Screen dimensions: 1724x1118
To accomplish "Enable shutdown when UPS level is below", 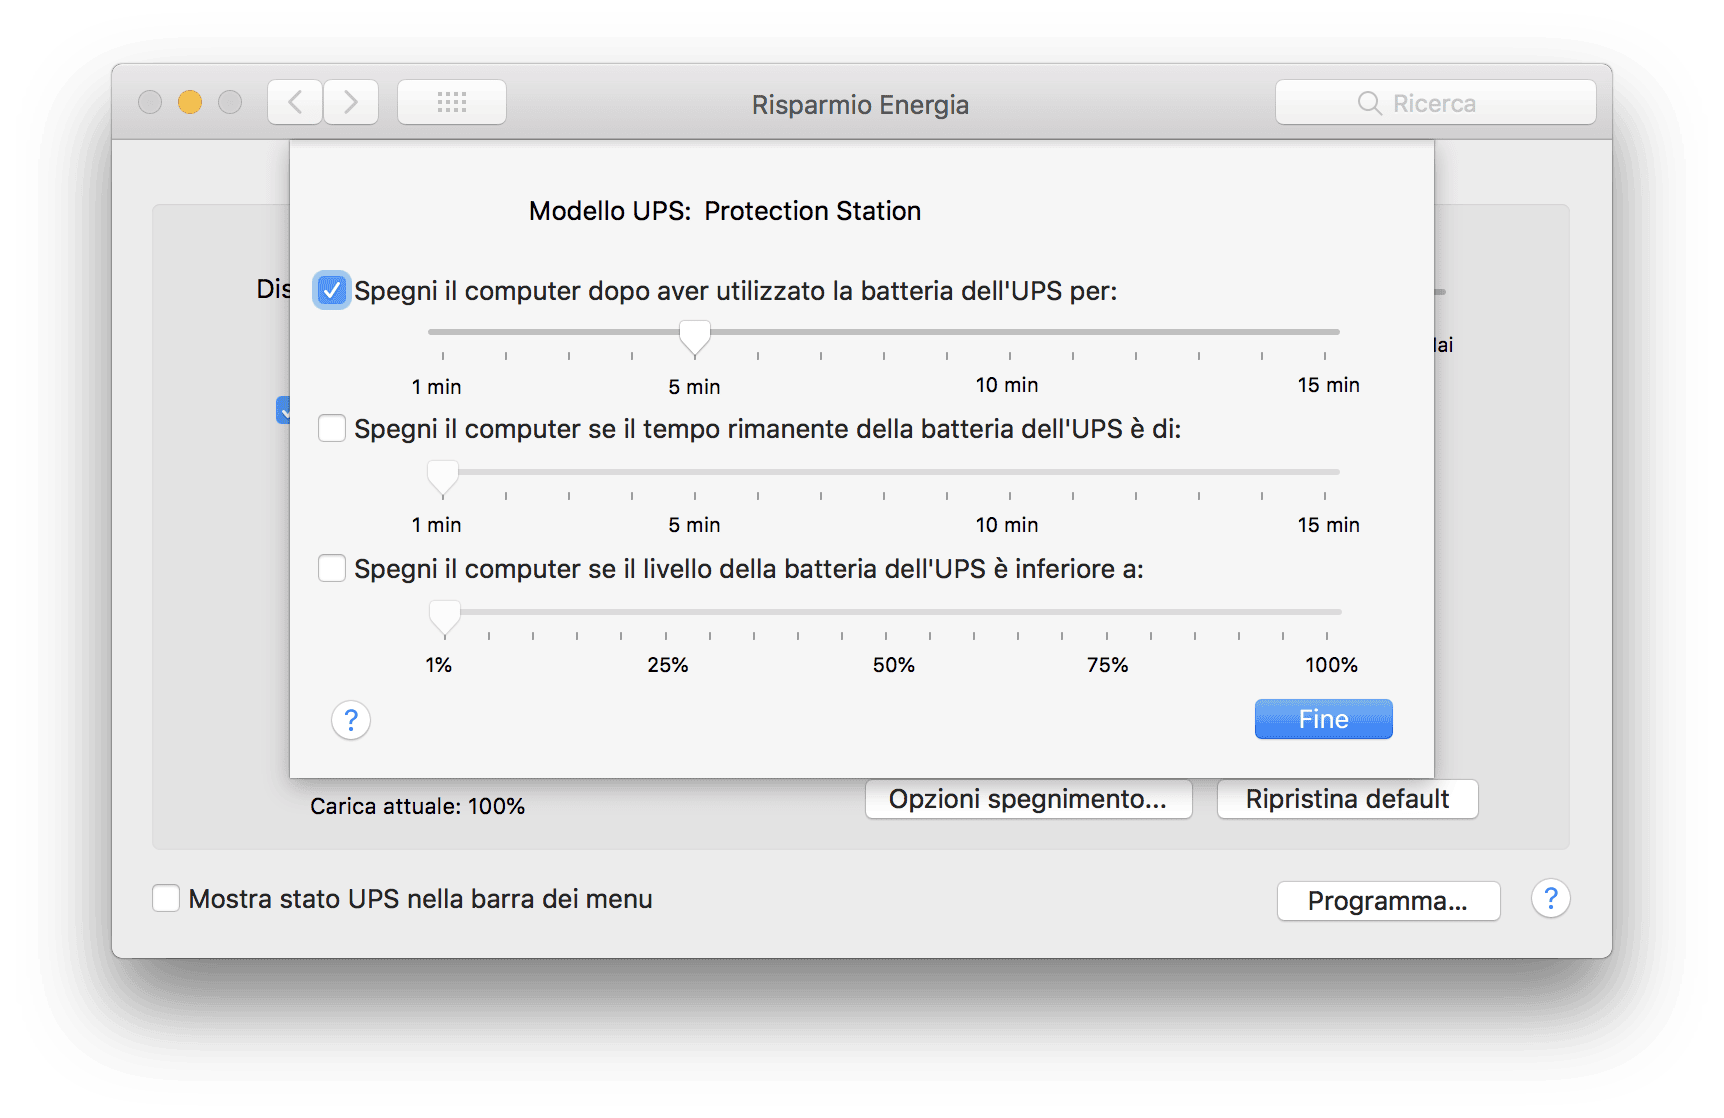I will (332, 568).
